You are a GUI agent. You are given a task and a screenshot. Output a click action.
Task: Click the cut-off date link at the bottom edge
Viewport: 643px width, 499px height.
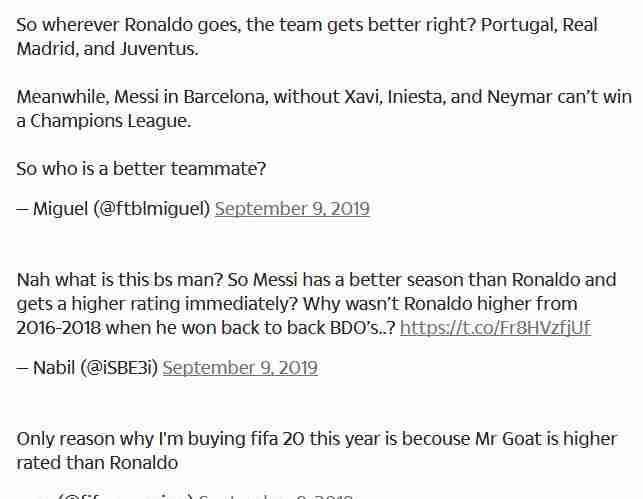pos(276,496)
